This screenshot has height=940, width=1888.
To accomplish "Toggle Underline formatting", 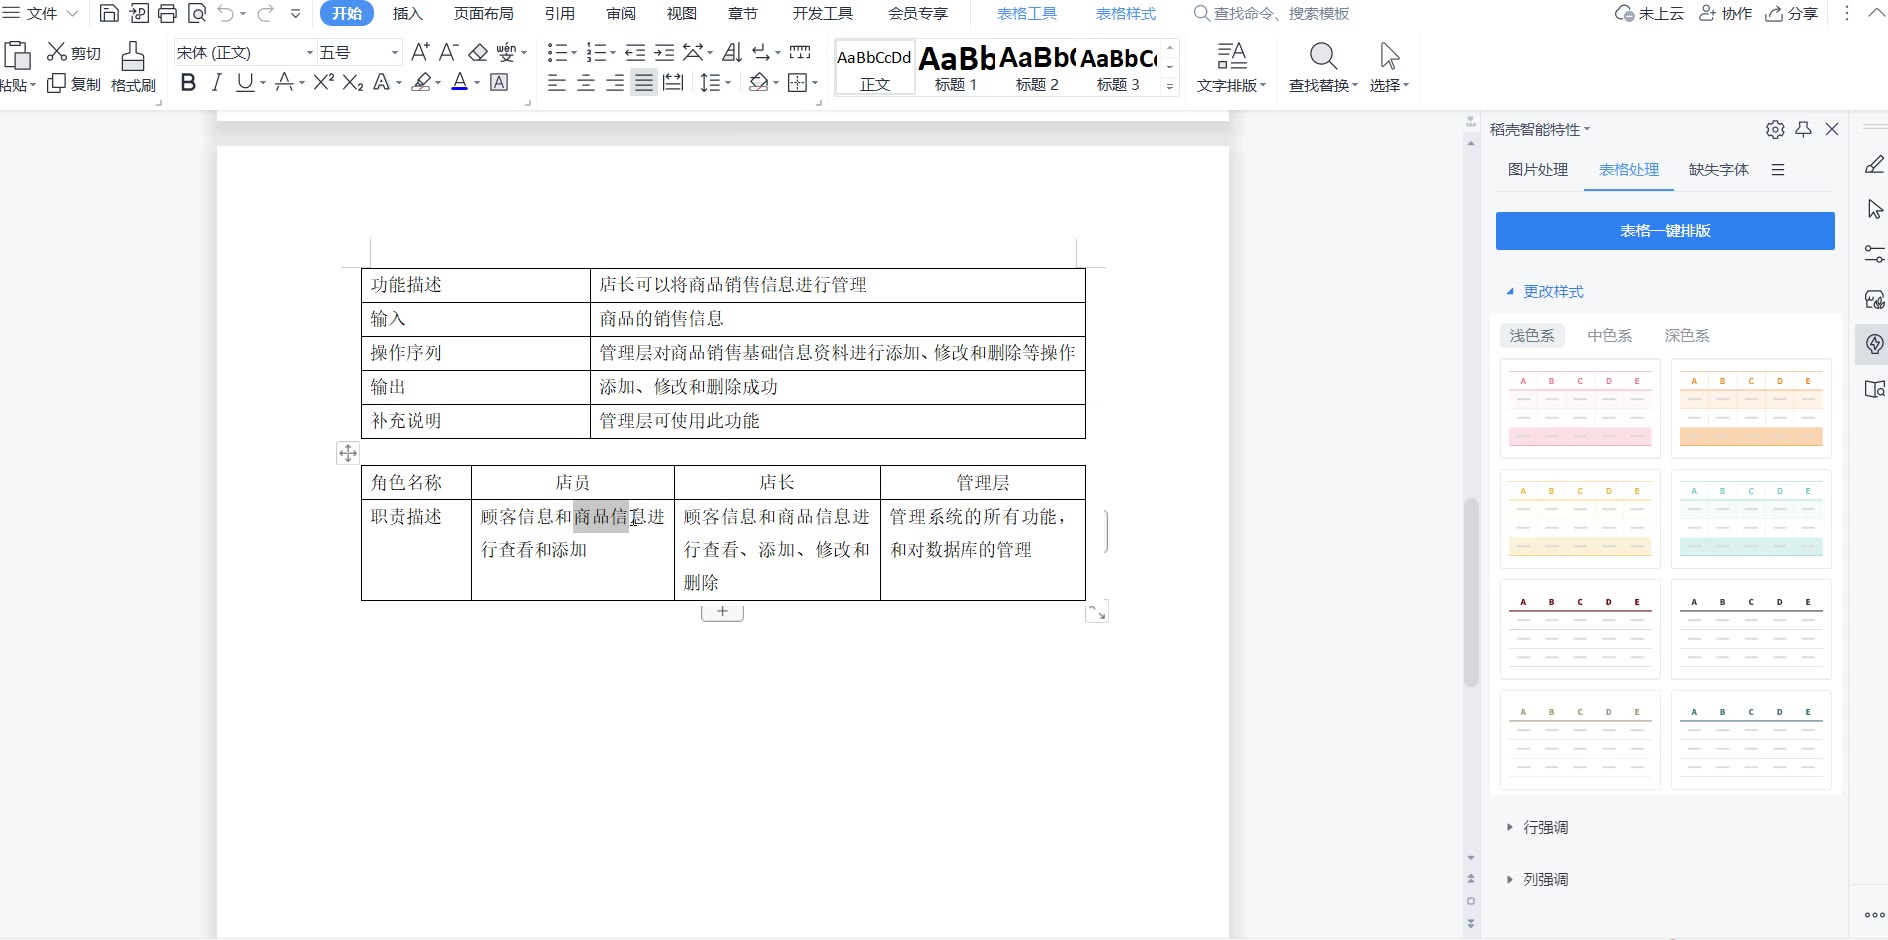I will click(245, 83).
